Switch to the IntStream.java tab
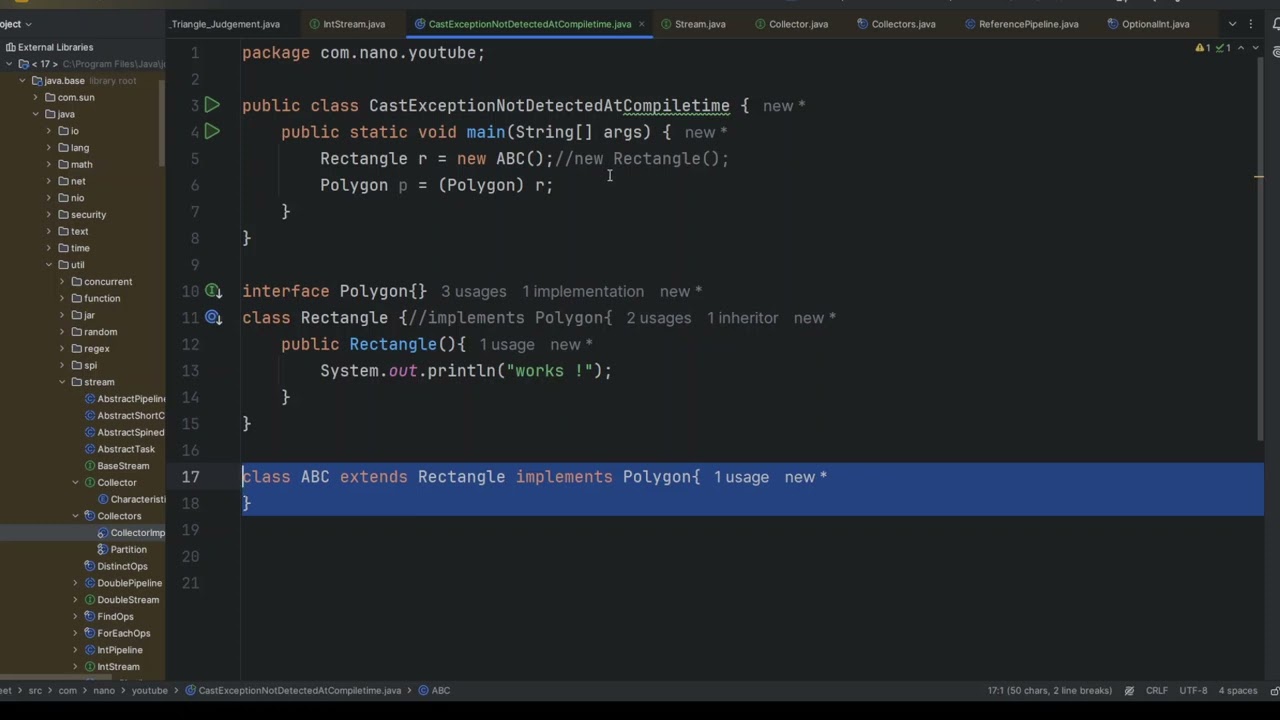Viewport: 1280px width, 720px height. [x=346, y=24]
